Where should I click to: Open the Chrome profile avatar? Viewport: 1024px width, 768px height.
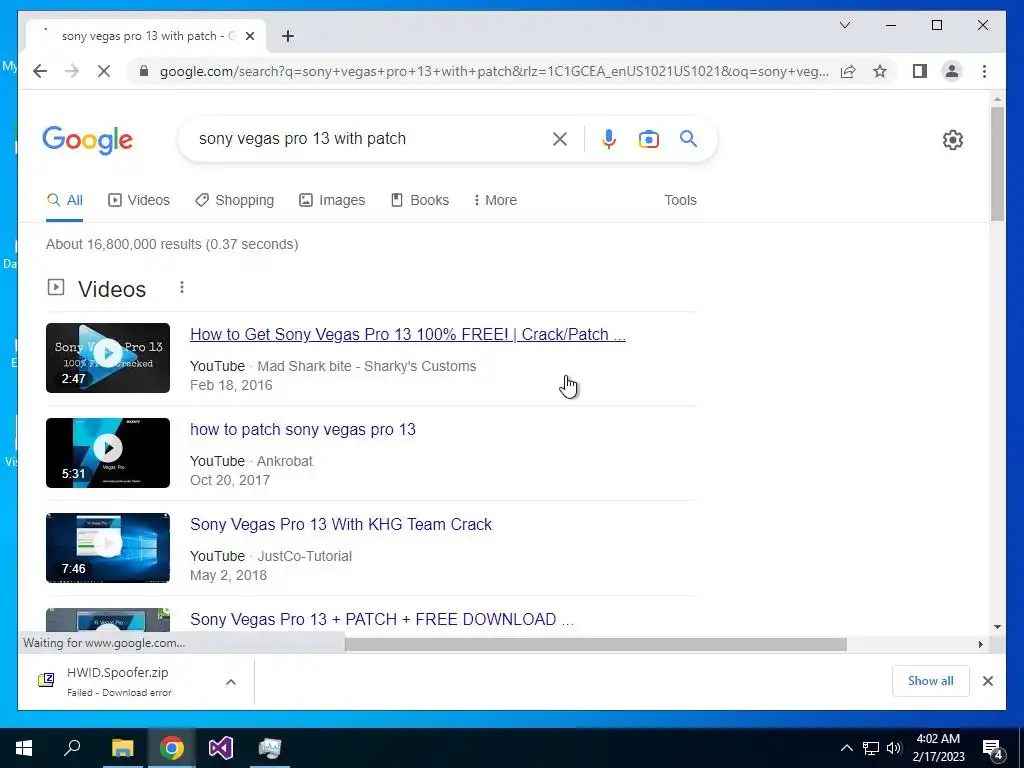pos(952,71)
